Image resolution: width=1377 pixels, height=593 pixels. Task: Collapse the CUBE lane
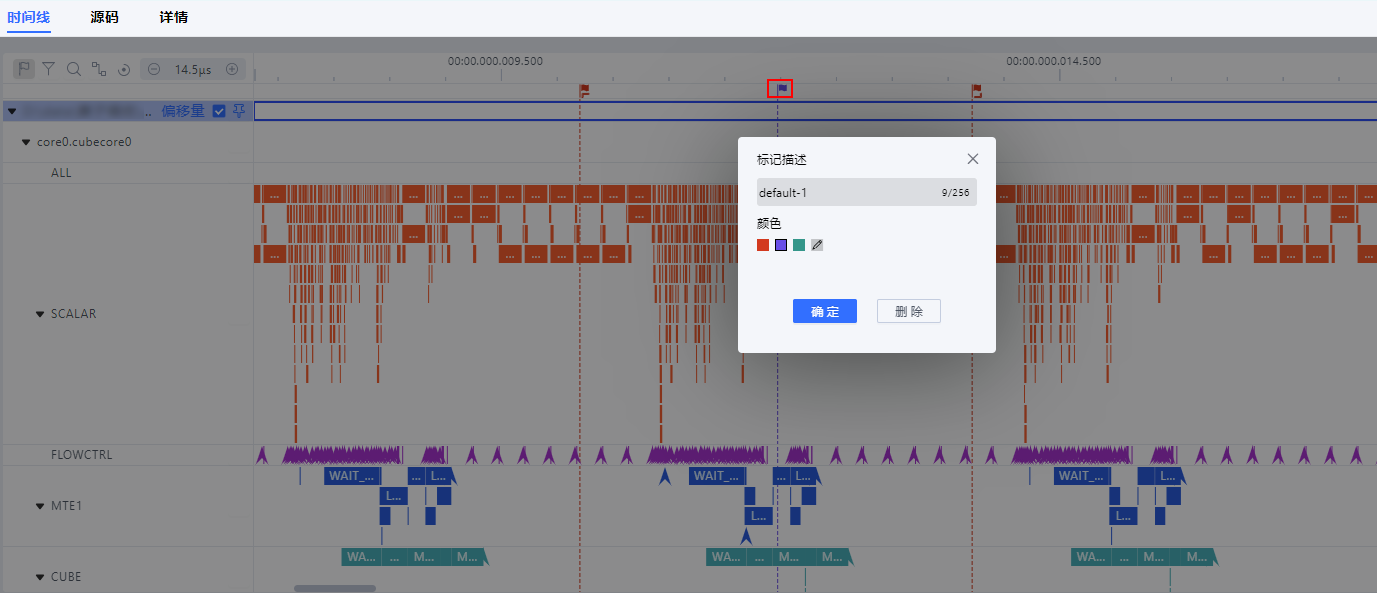41,577
